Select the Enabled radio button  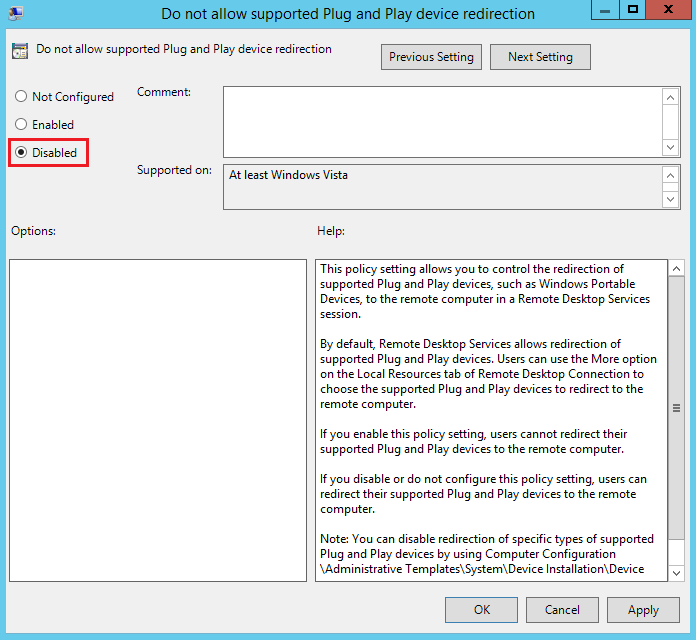[x=21, y=124]
